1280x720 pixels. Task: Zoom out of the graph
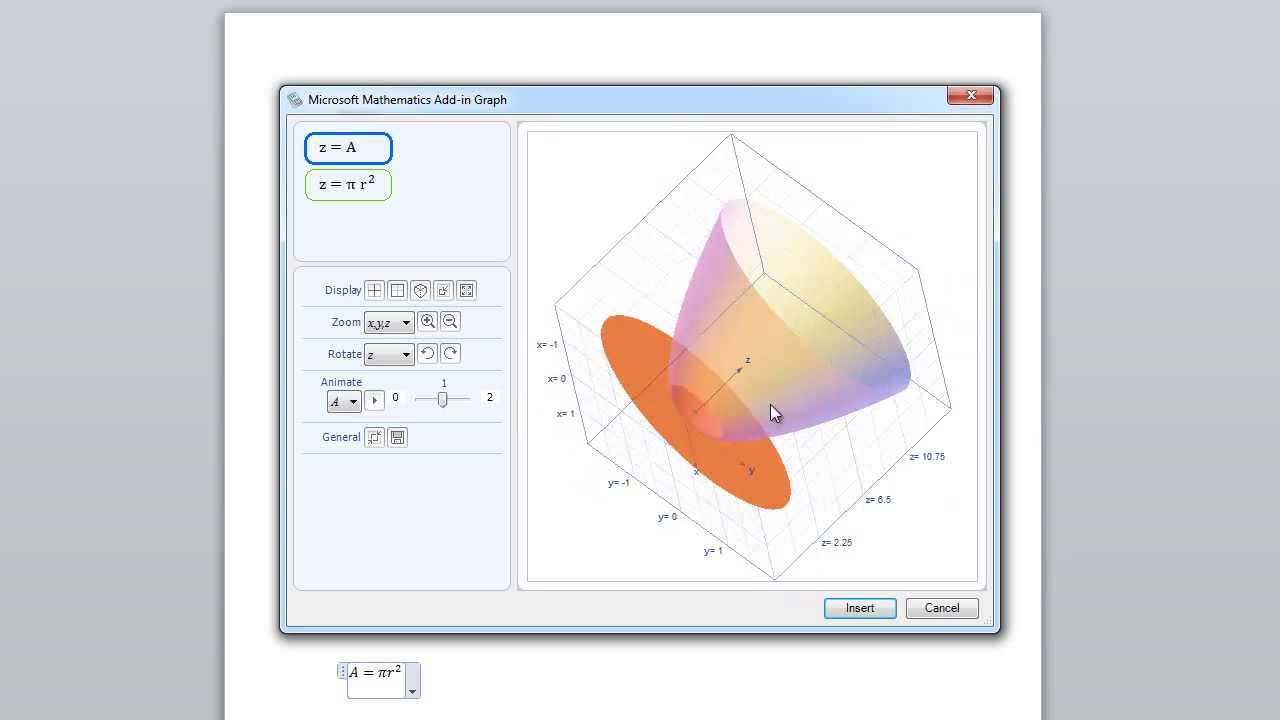tap(450, 321)
